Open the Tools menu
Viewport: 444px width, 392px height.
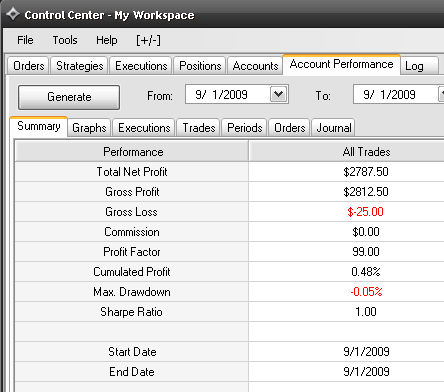point(65,40)
